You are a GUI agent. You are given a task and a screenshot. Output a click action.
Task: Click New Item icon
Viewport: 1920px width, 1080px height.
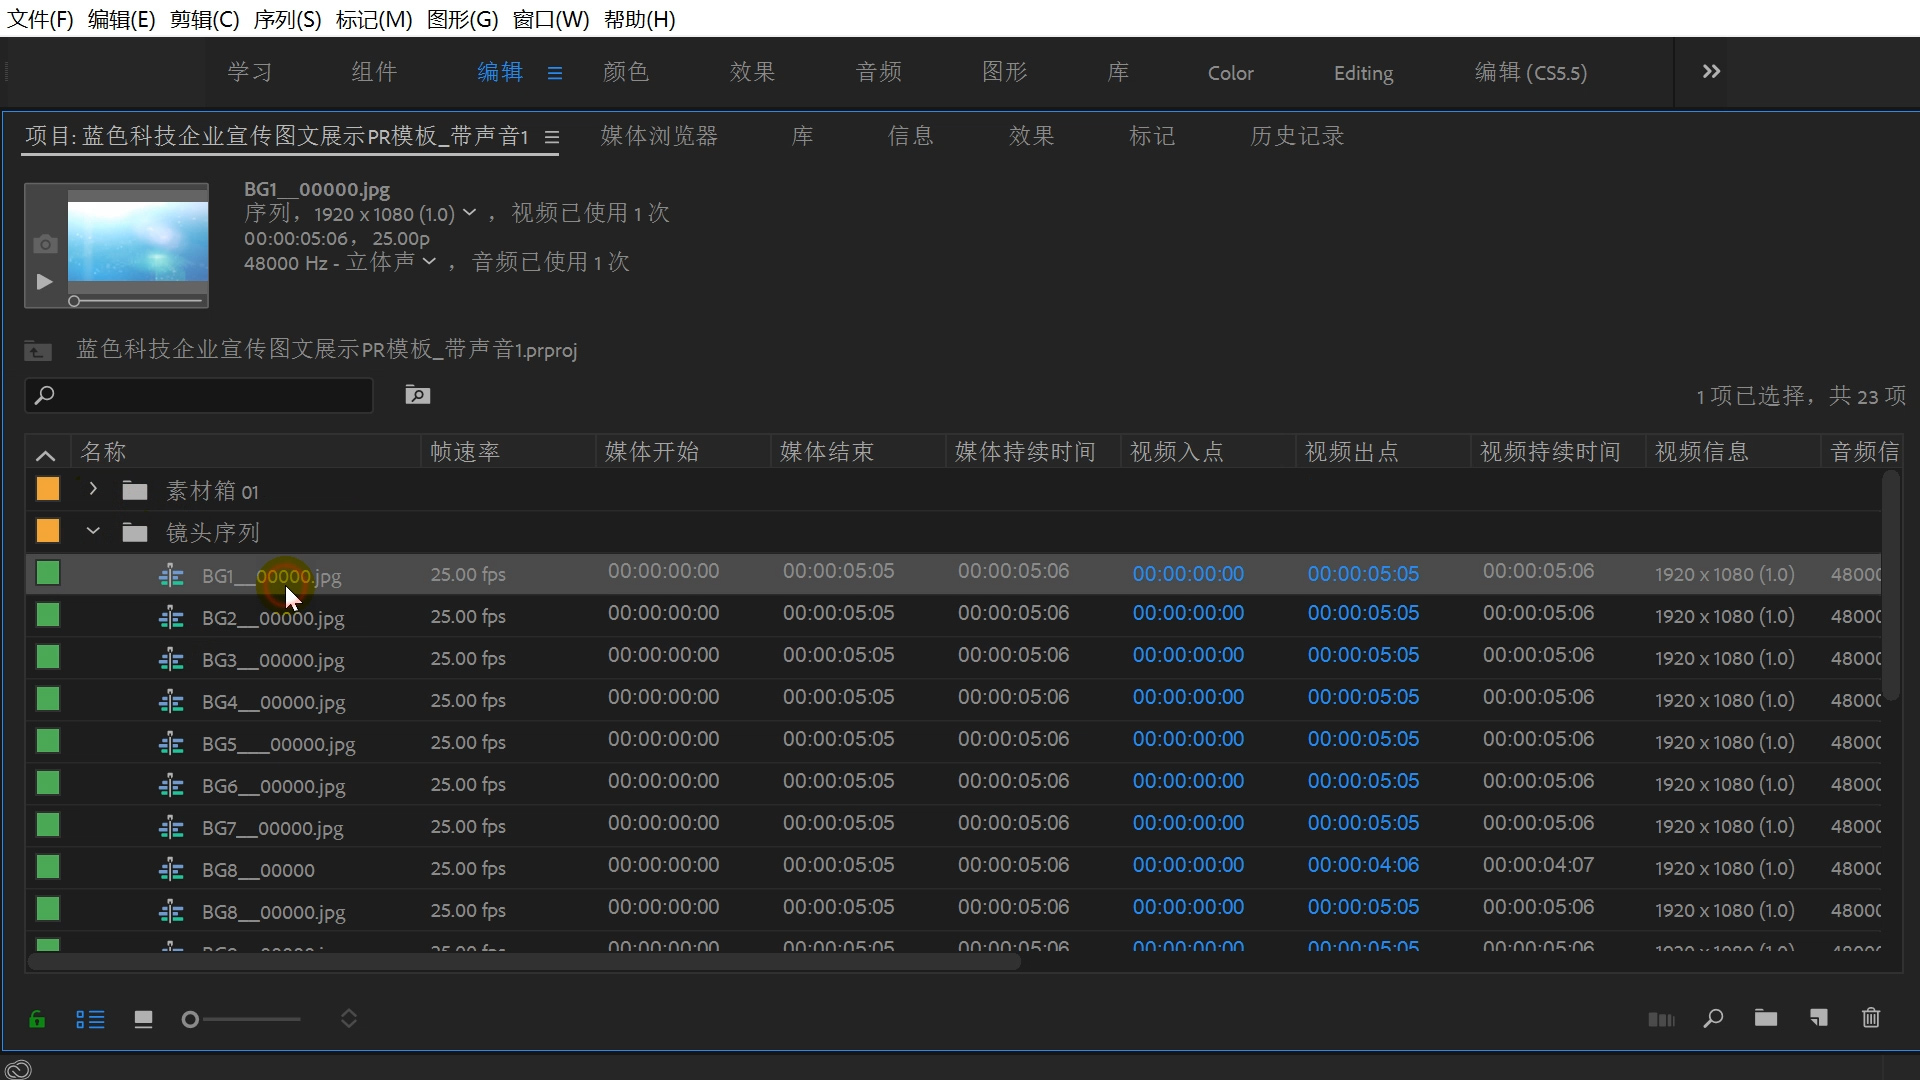1818,1018
